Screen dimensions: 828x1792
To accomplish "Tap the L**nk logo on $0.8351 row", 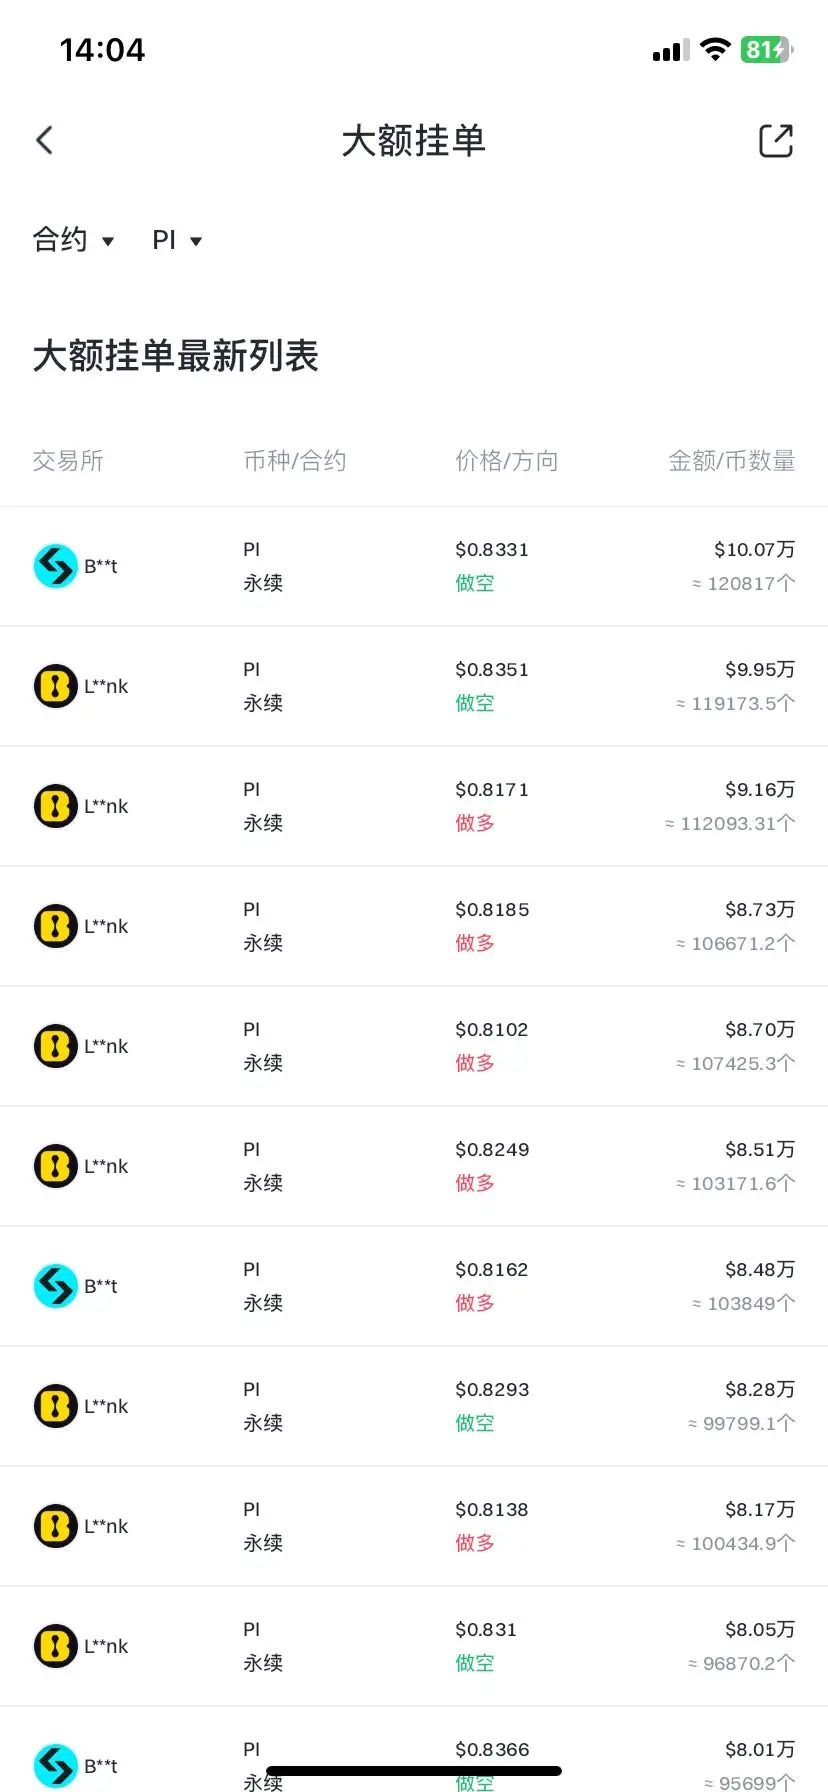I will pos(55,686).
